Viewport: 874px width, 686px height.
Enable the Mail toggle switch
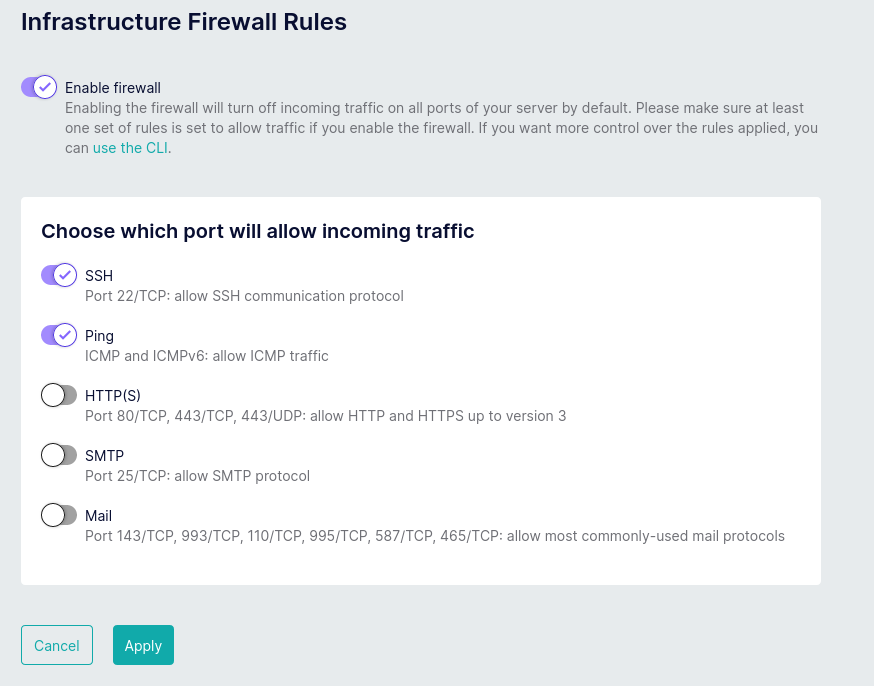tap(59, 515)
